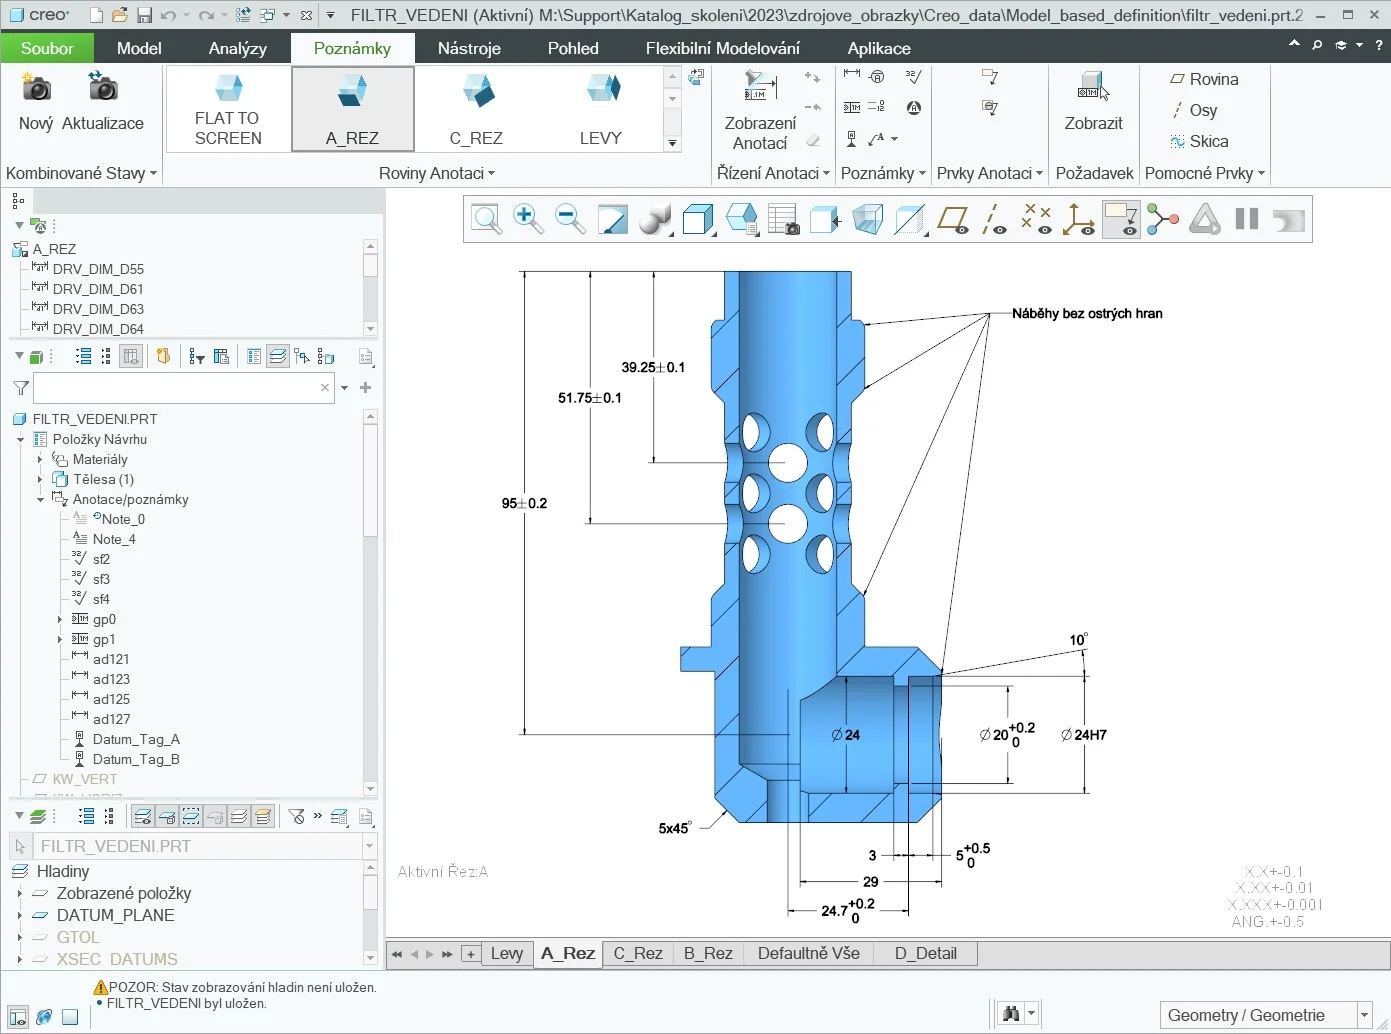
Task: Toggle axis display visibility in graphics toolbar
Action: 995,218
